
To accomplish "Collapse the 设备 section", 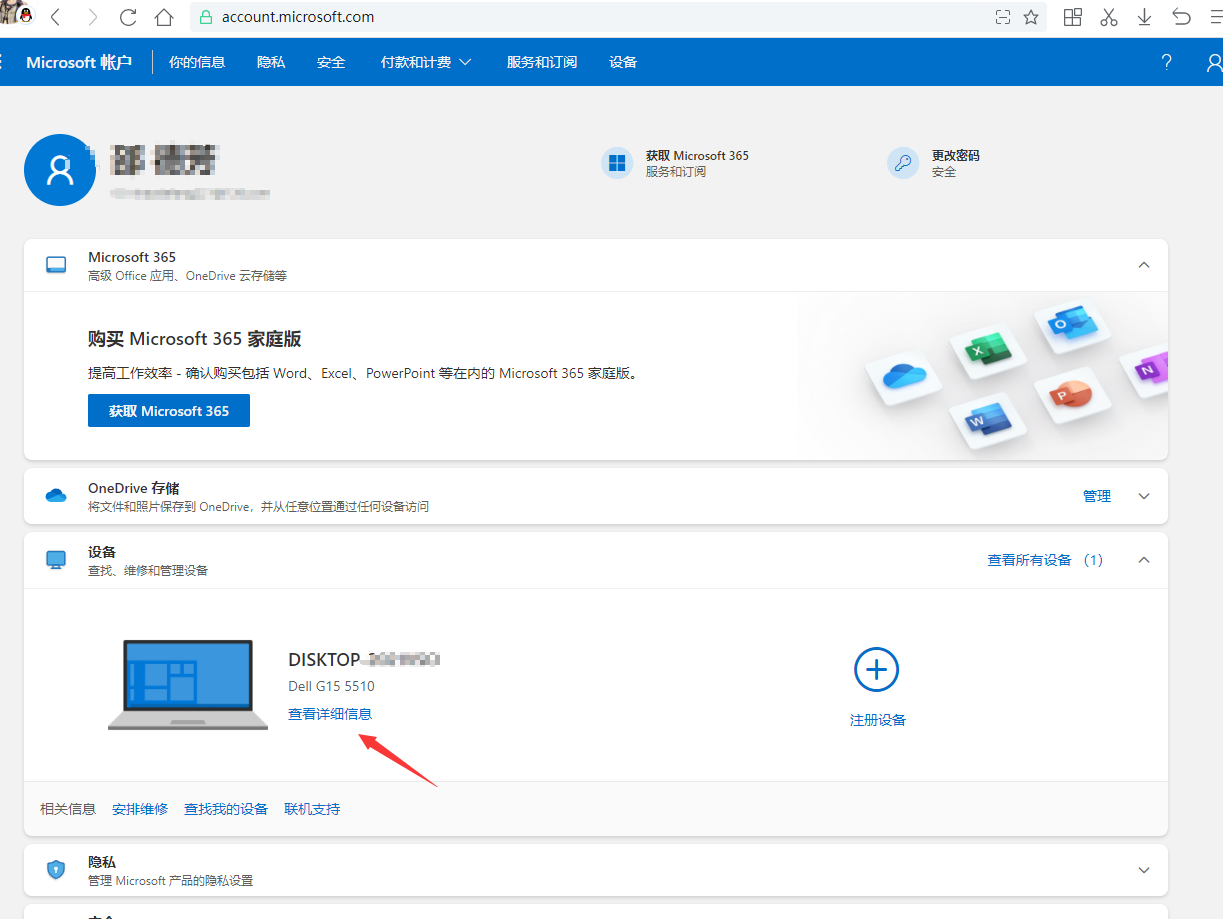I will tap(1144, 560).
